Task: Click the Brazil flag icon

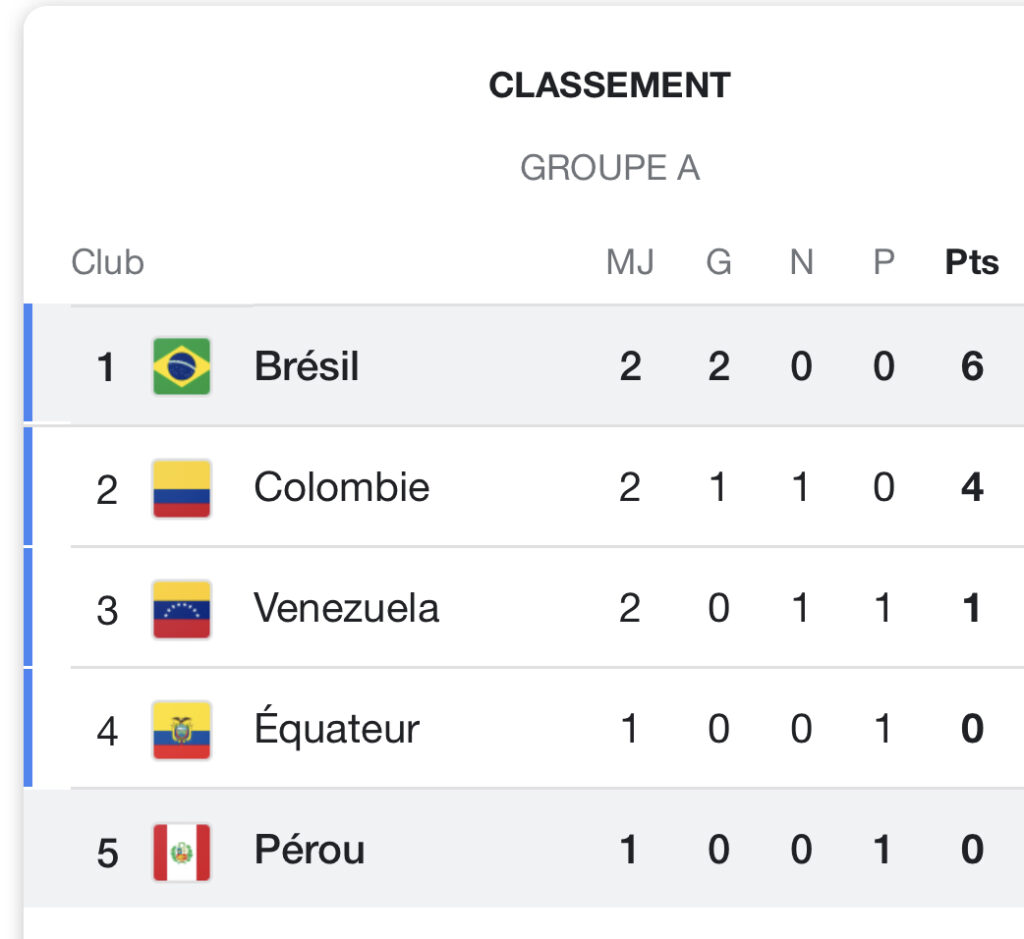Action: pos(182,366)
